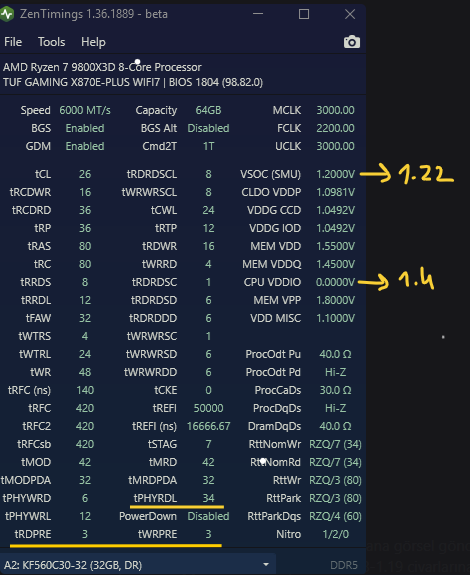Click the MEM VDDQ 1.4500V value
Viewport: 470px width, 575px height.
(335, 264)
